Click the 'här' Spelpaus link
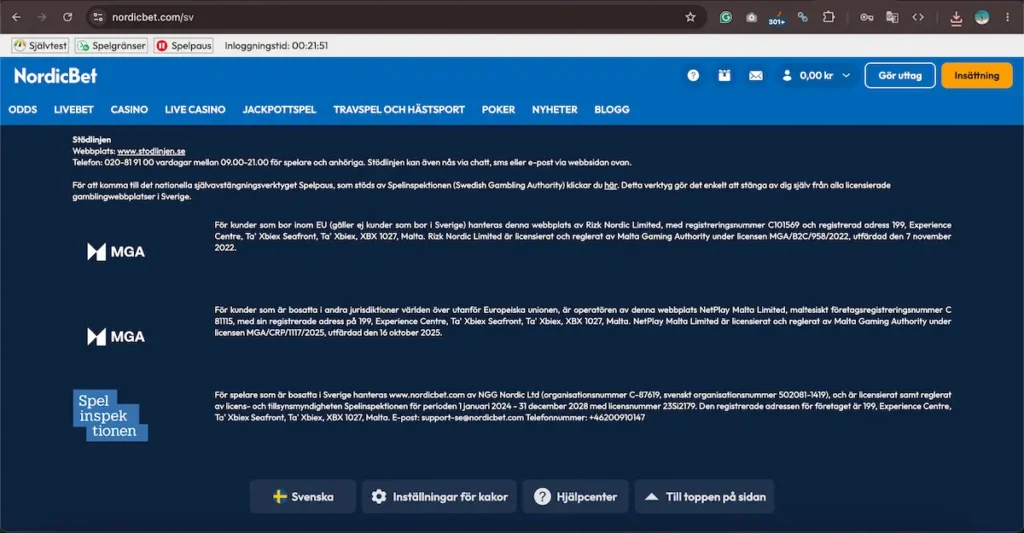Viewport: 1024px width, 533px height. 611,186
